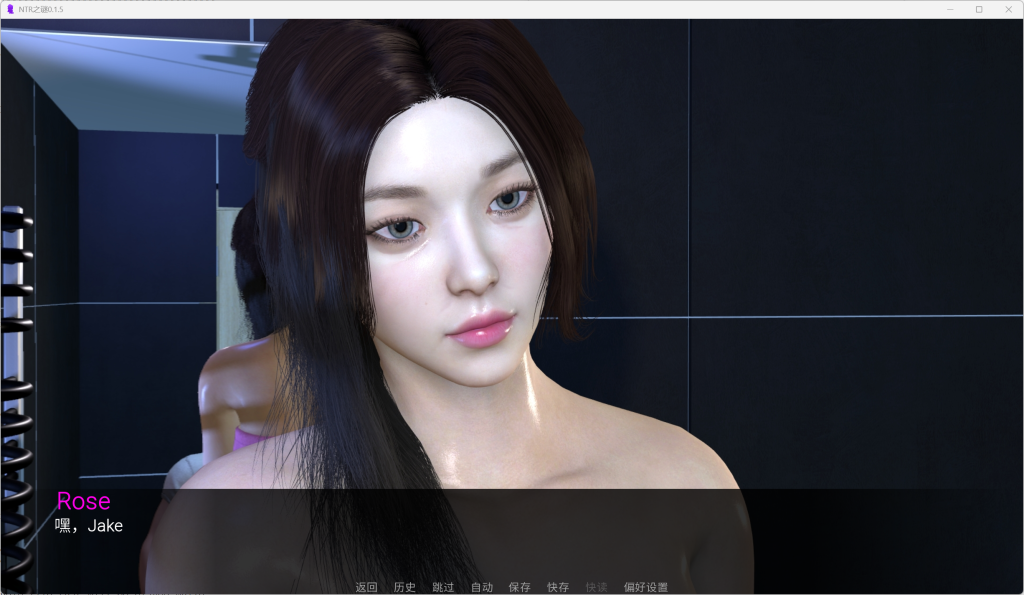Click the maximize icon on title bar
Screen dimensions: 1024x595
tap(979, 9)
